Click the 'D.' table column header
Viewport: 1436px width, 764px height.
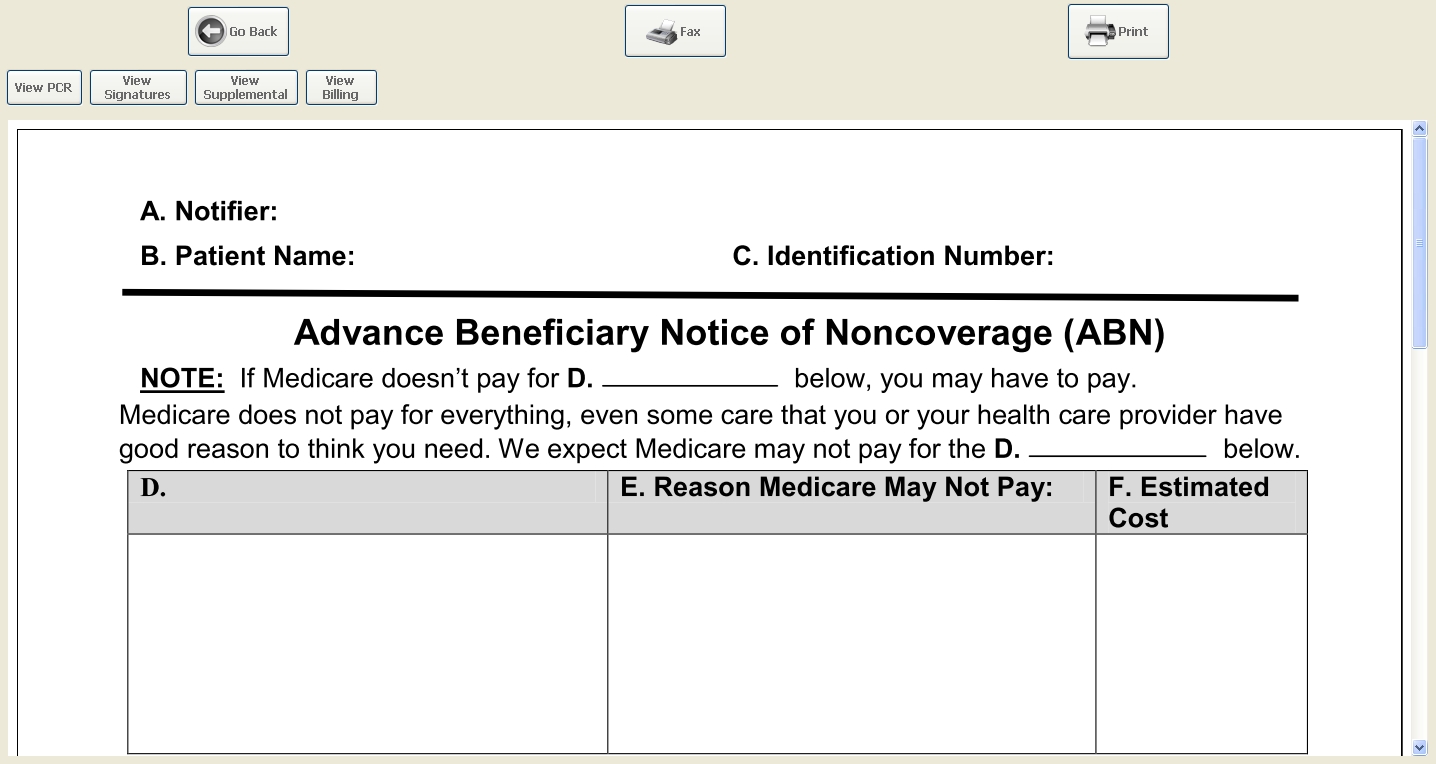(368, 502)
